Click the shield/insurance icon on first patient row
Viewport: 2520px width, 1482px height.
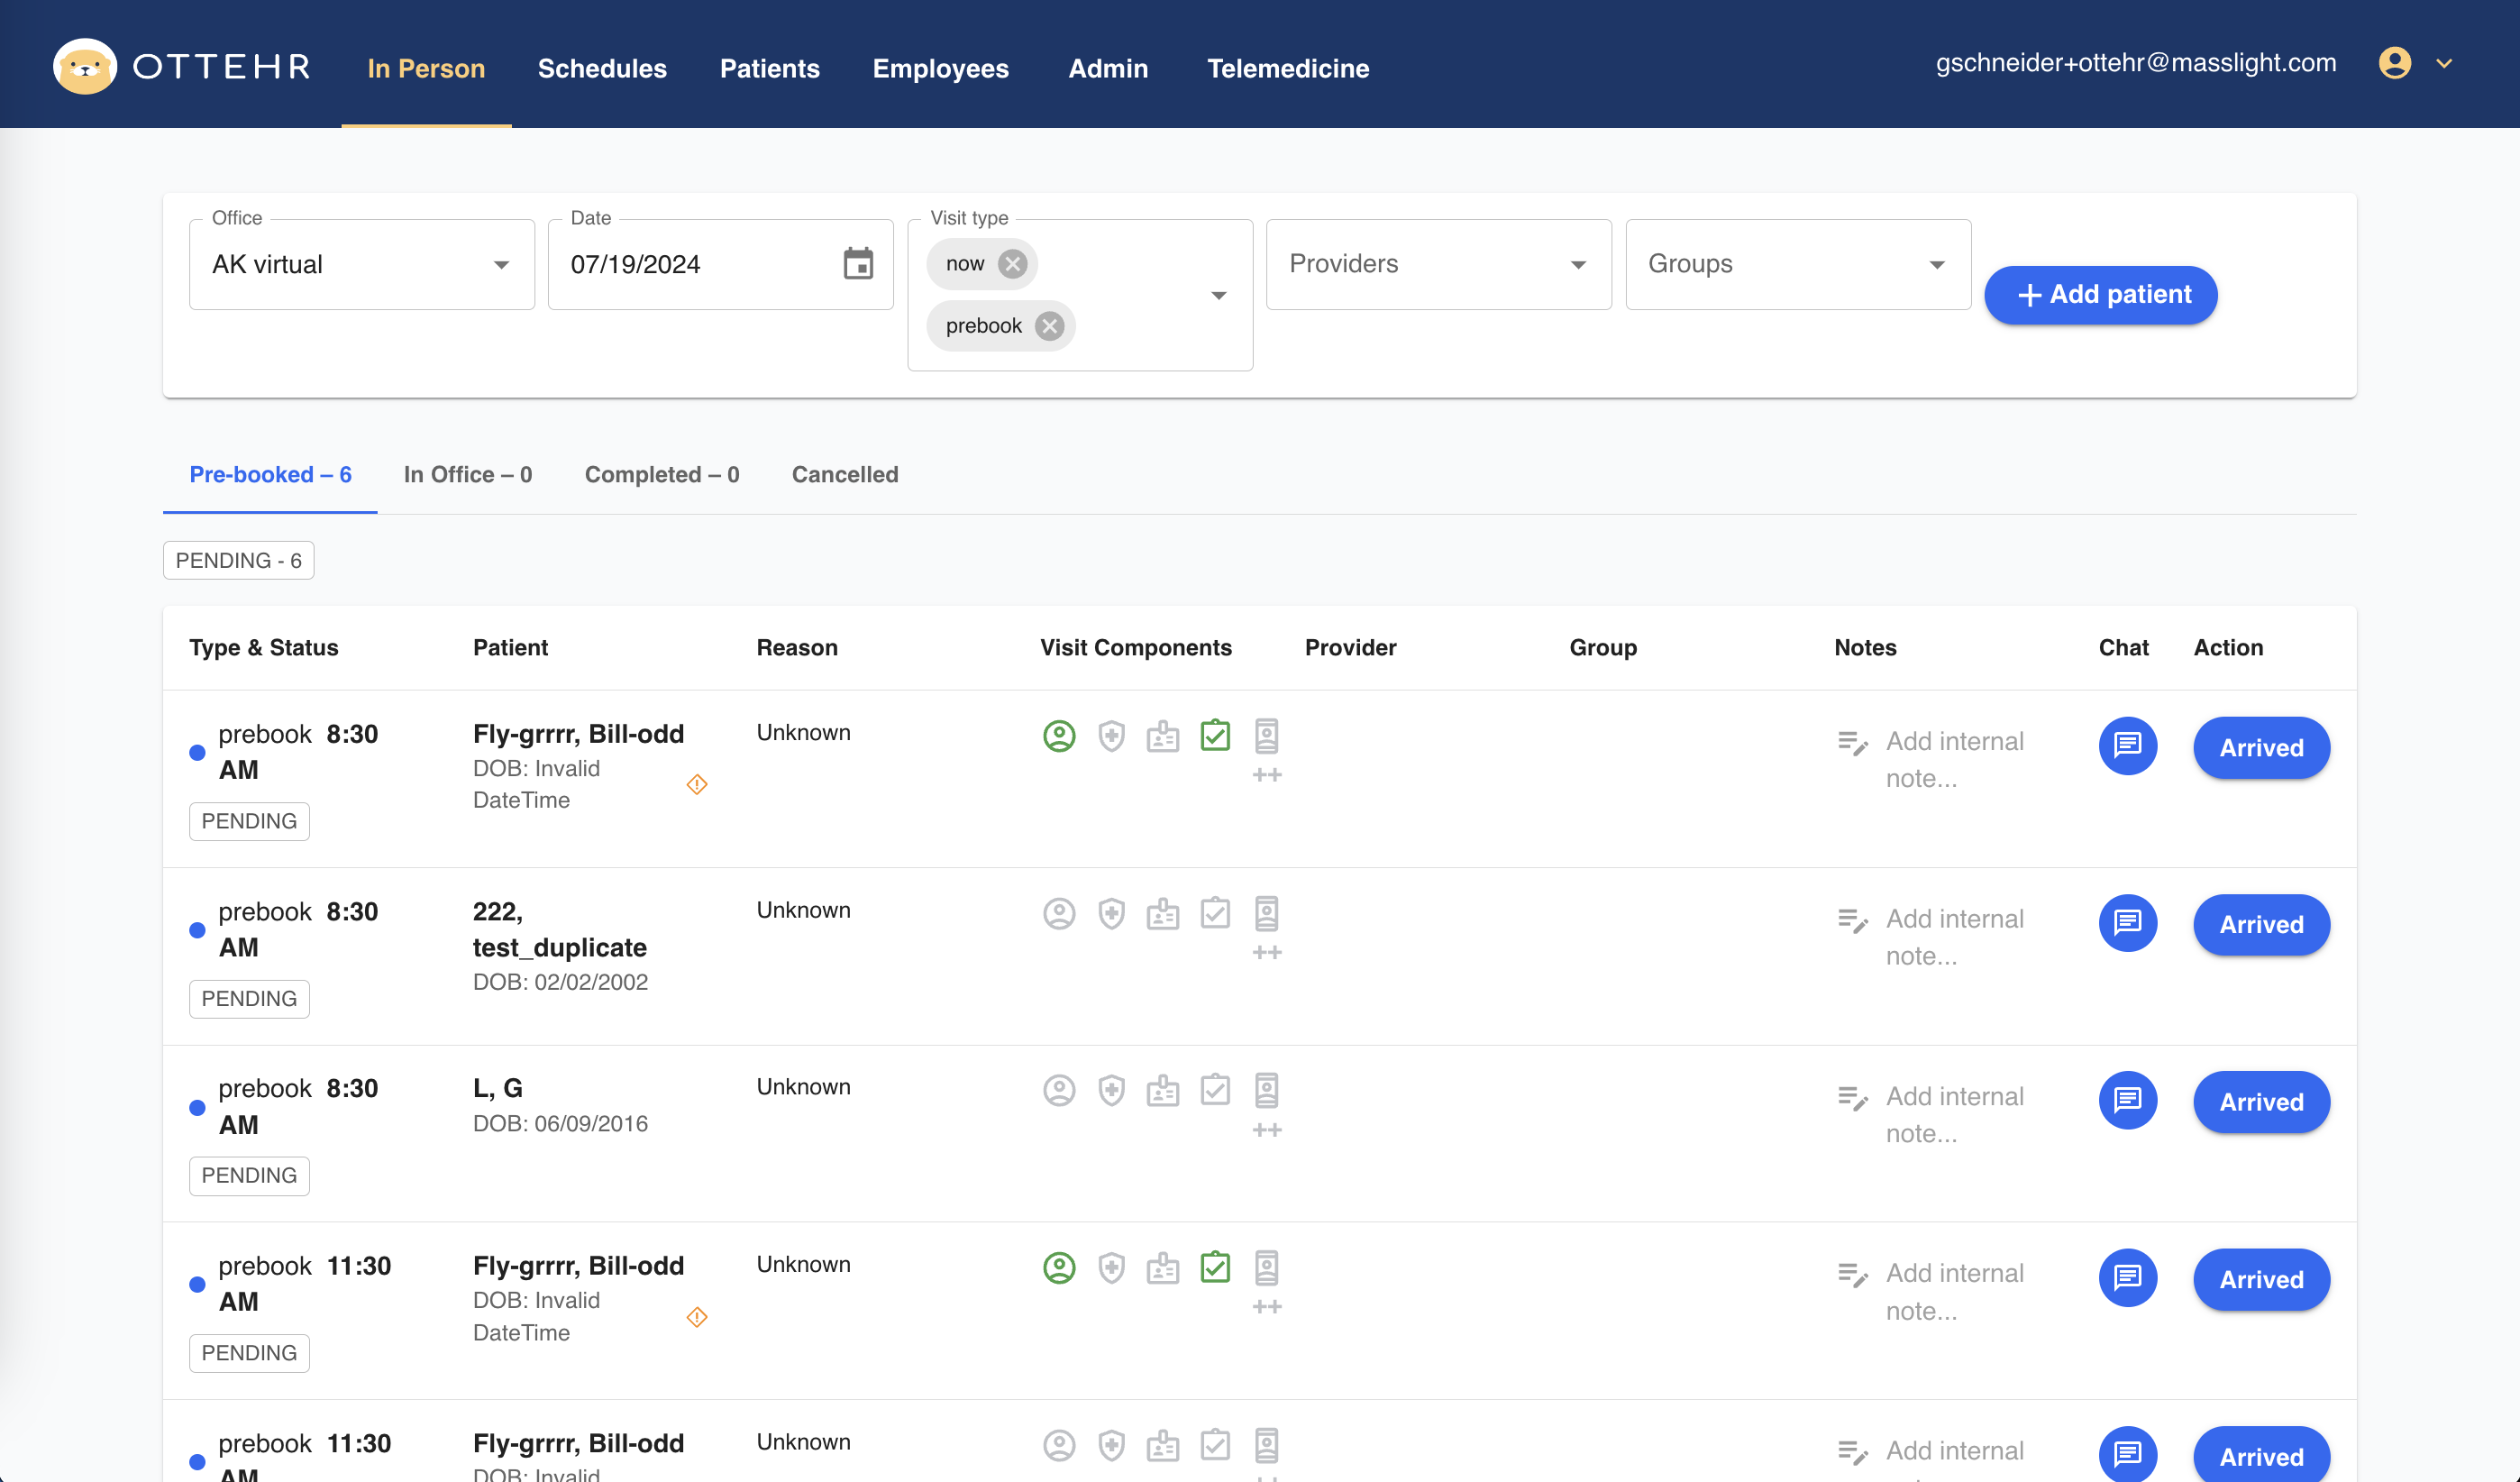[x=1109, y=736]
